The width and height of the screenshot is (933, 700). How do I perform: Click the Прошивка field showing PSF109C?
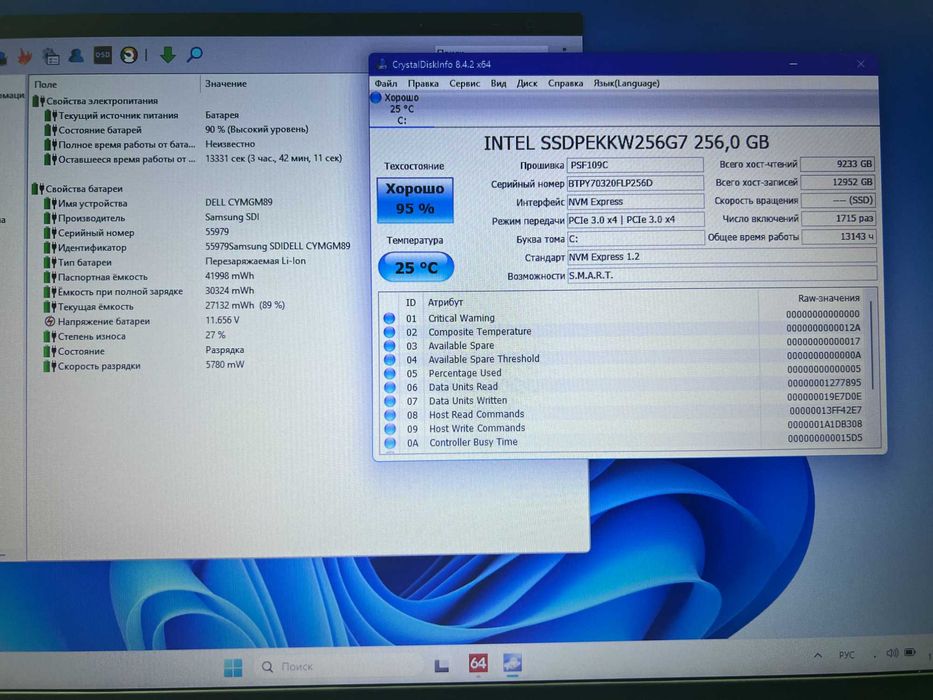point(635,165)
